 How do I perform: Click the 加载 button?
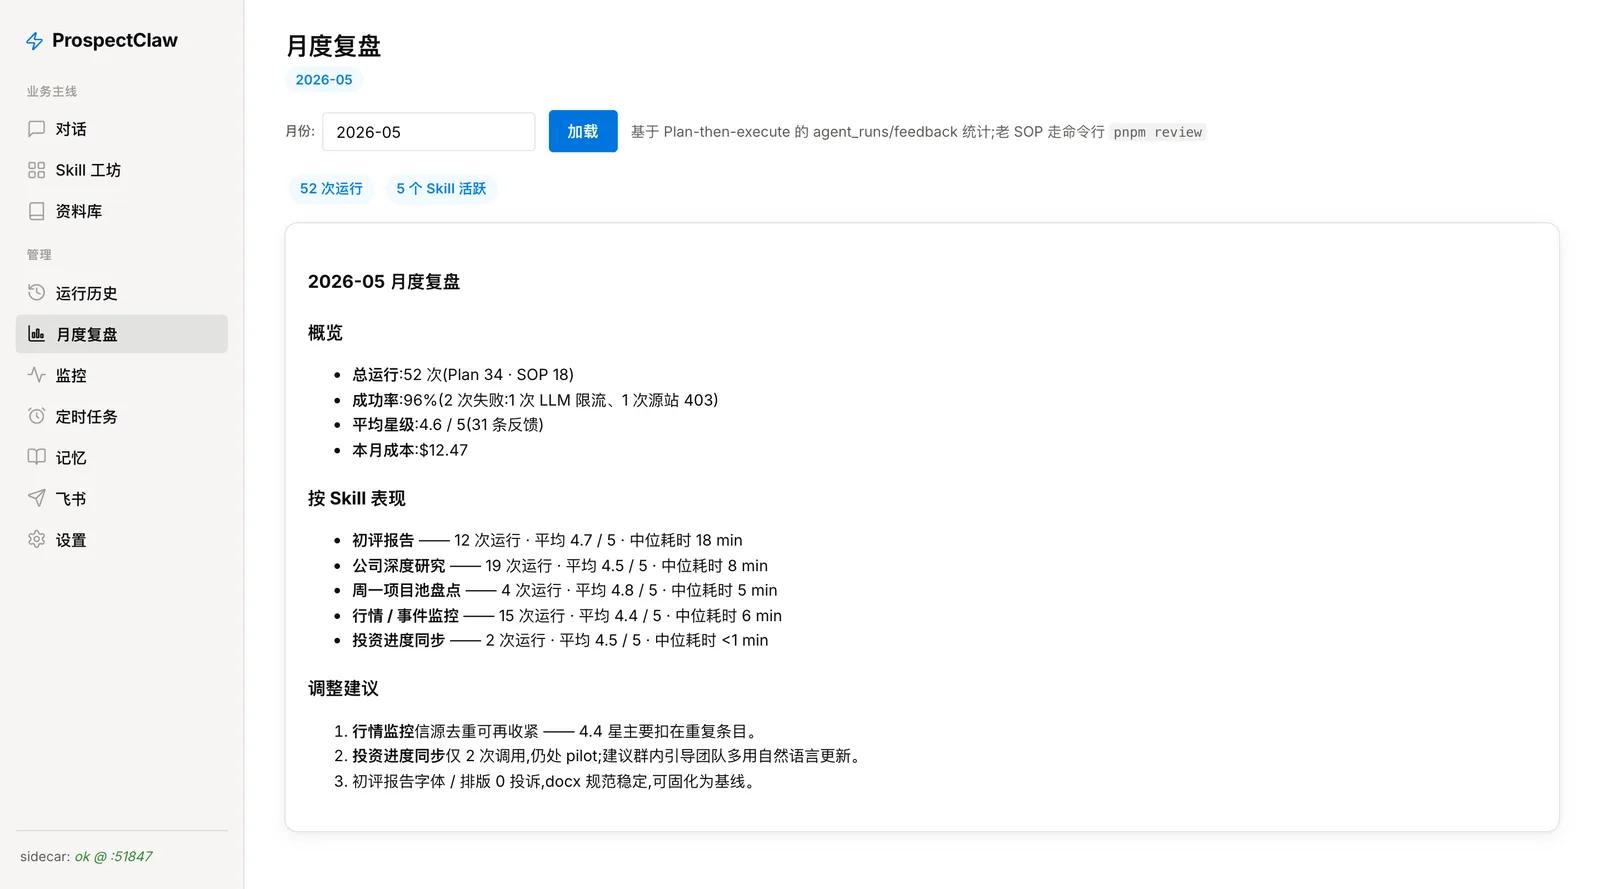(583, 131)
